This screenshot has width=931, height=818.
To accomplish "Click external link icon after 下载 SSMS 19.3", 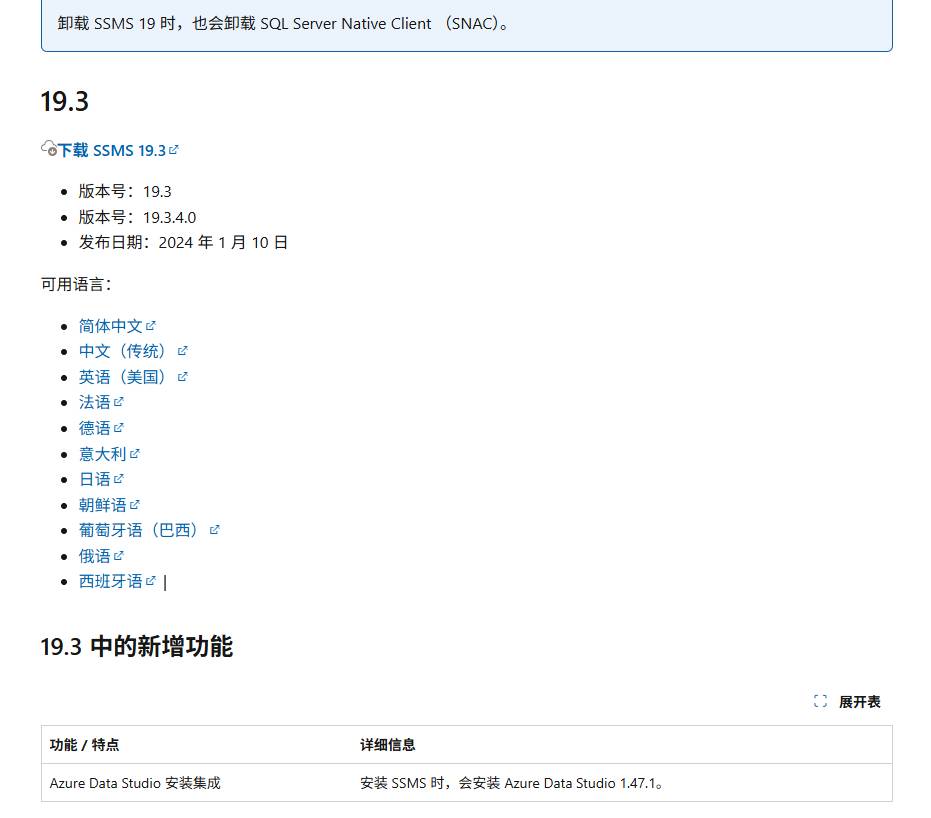I will click(174, 149).
